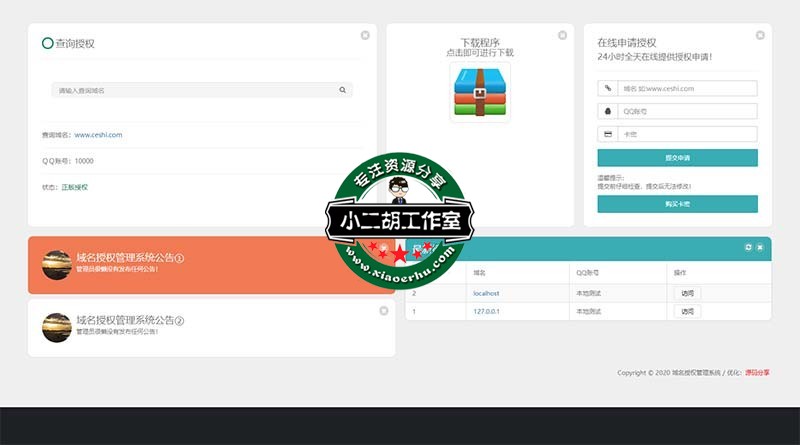
Task: Click the 查询授权 circle icon
Action: [x=47, y=43]
